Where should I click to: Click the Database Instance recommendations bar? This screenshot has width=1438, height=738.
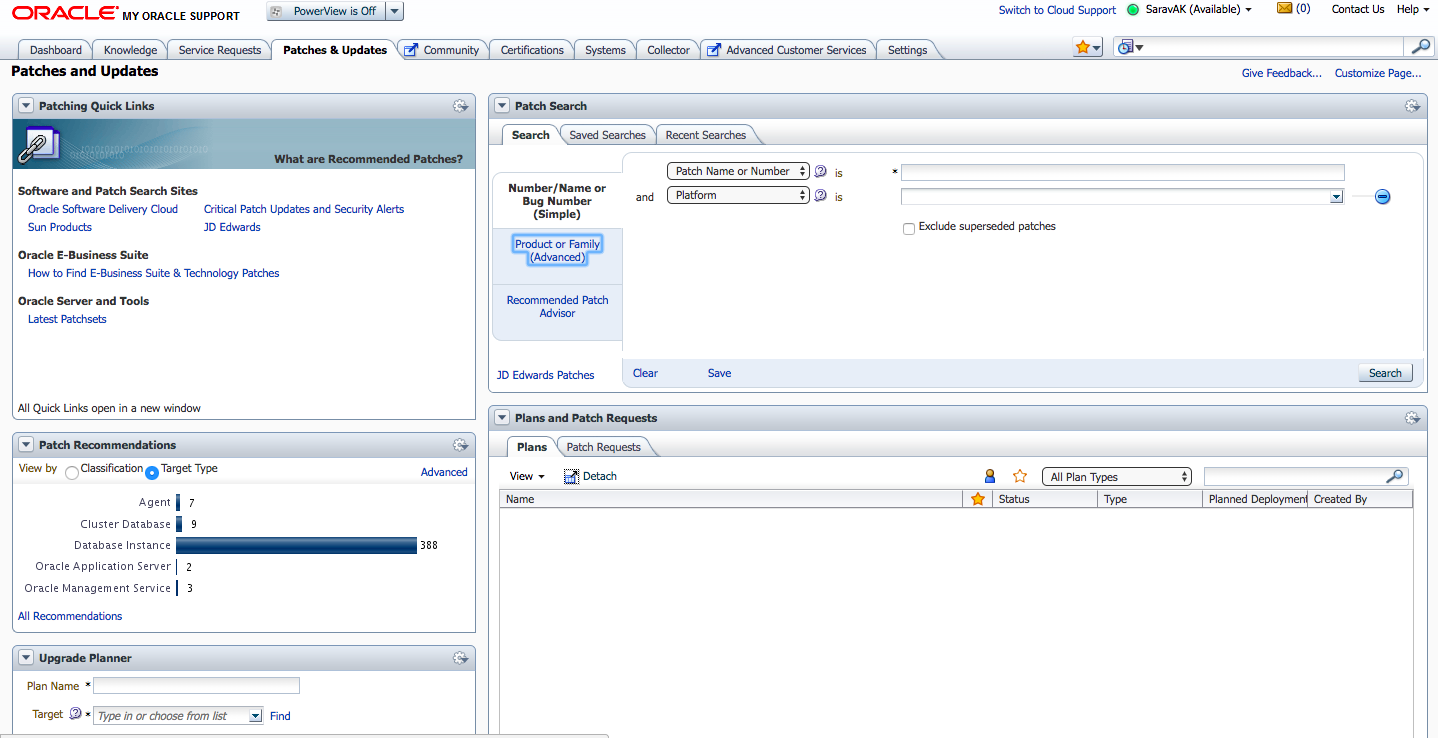(x=297, y=545)
